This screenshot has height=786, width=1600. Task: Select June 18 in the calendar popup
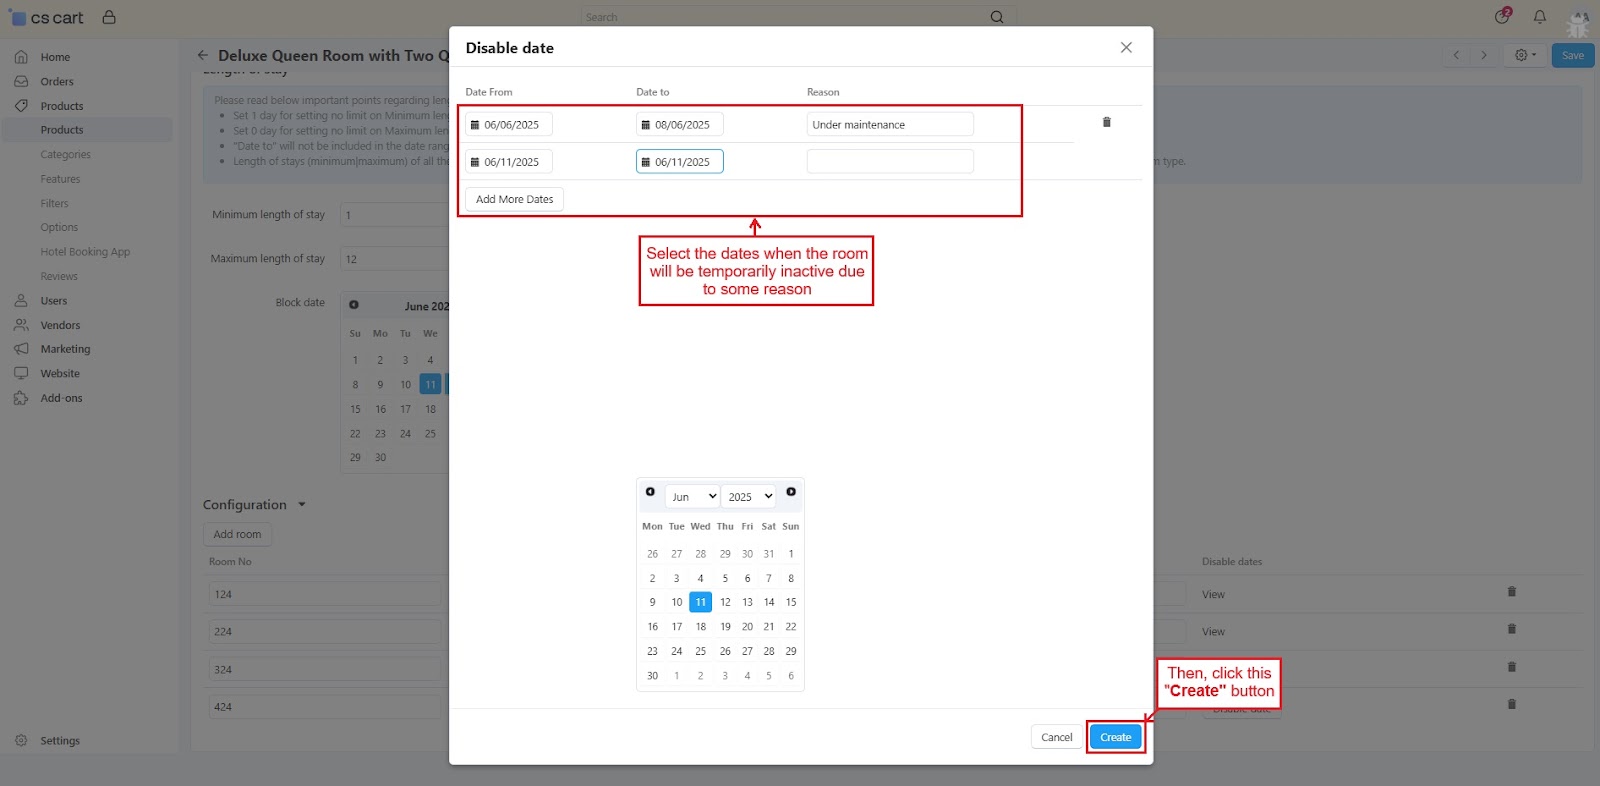[700, 627]
